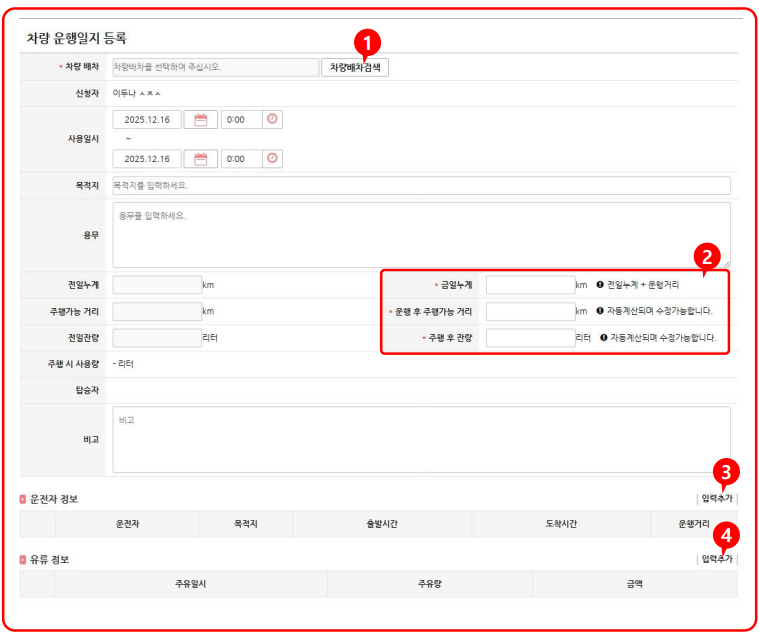Click the 차량배차검색 button
The height and width of the screenshot is (633, 759).
coord(355,68)
